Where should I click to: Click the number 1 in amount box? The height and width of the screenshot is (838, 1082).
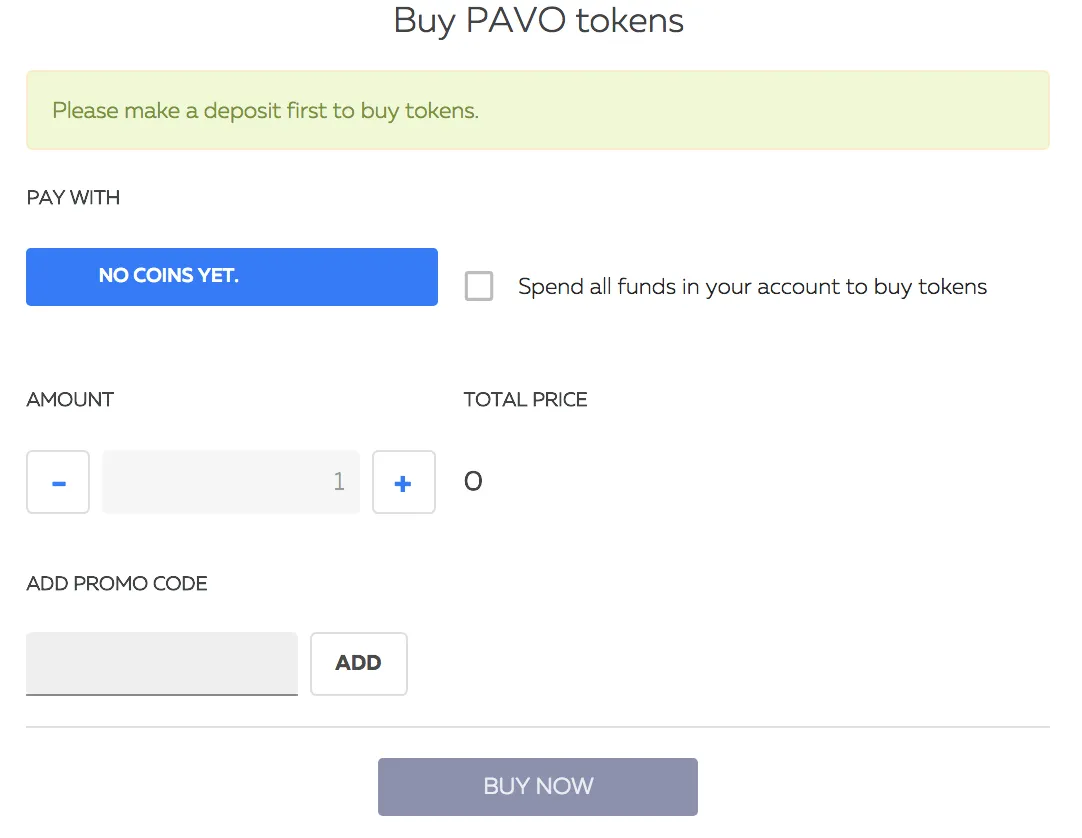point(339,481)
